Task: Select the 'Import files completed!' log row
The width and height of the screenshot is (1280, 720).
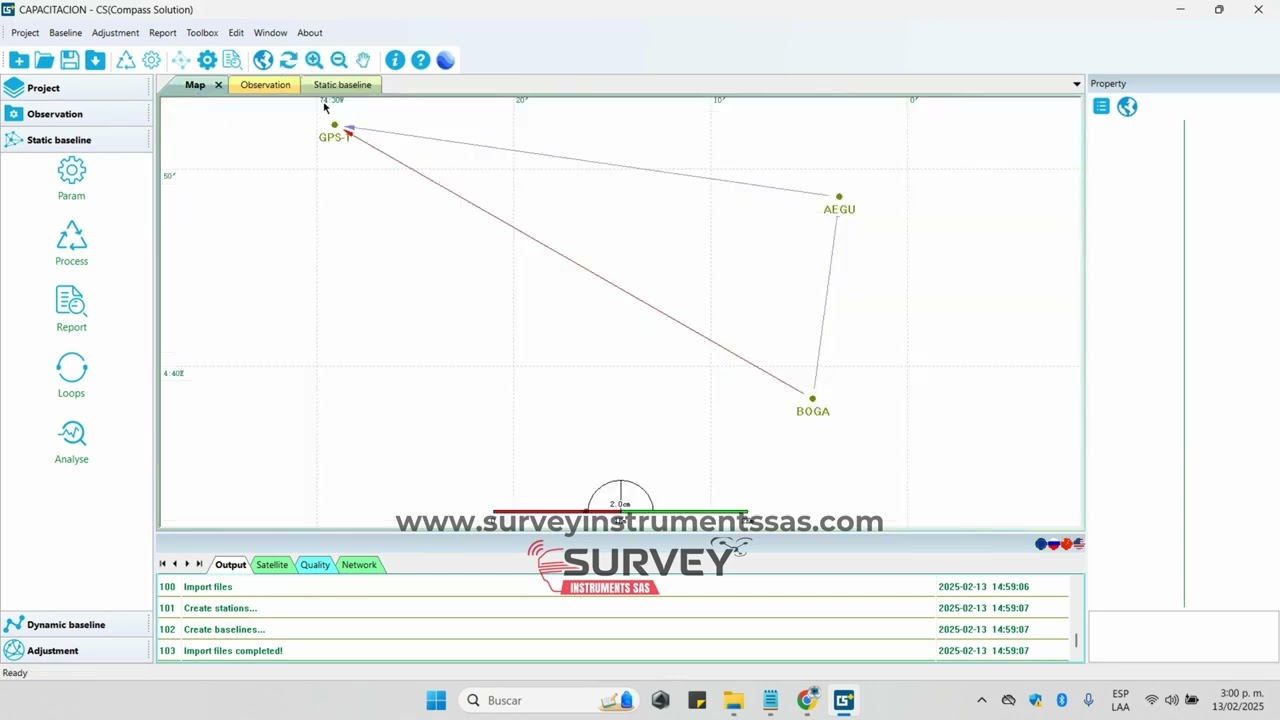Action: click(614, 651)
